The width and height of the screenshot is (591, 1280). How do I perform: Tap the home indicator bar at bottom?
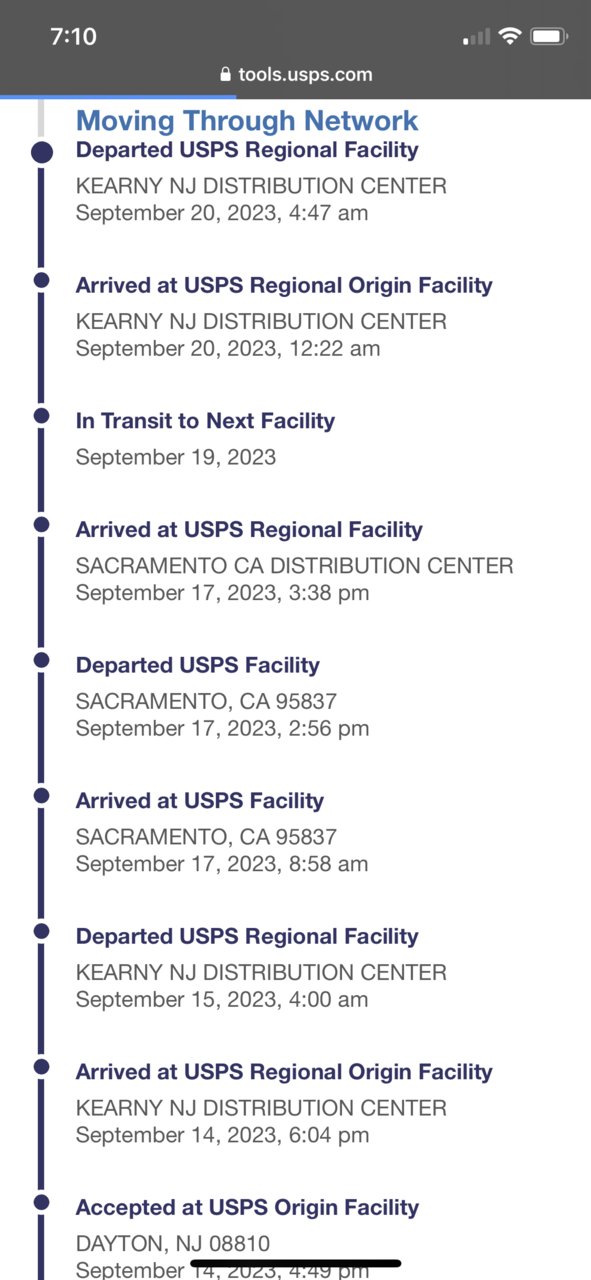tap(296, 1263)
